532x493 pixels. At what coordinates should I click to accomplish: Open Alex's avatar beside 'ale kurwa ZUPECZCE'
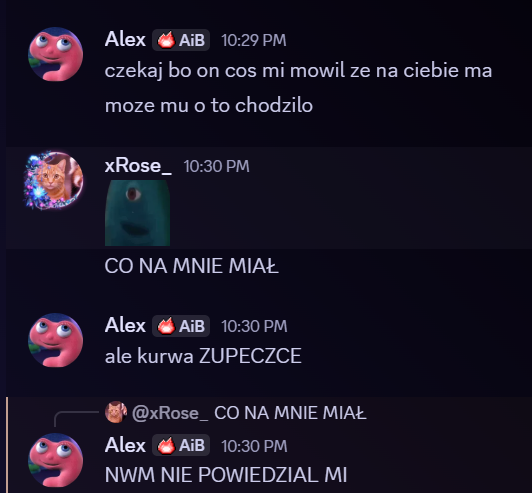(55, 340)
